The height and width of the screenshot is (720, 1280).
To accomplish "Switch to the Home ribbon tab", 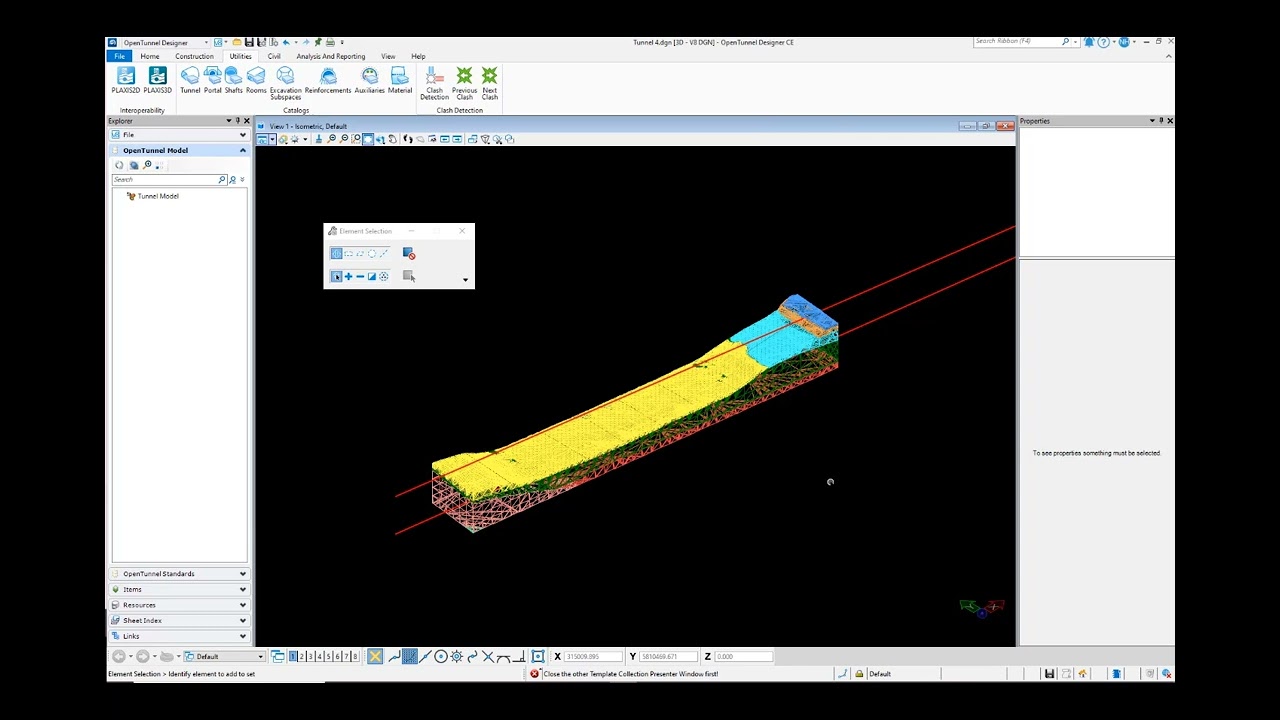I will (x=149, y=56).
